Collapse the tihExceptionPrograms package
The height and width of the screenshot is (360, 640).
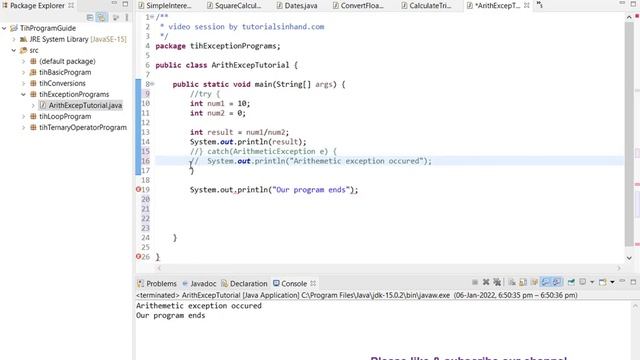24,94
